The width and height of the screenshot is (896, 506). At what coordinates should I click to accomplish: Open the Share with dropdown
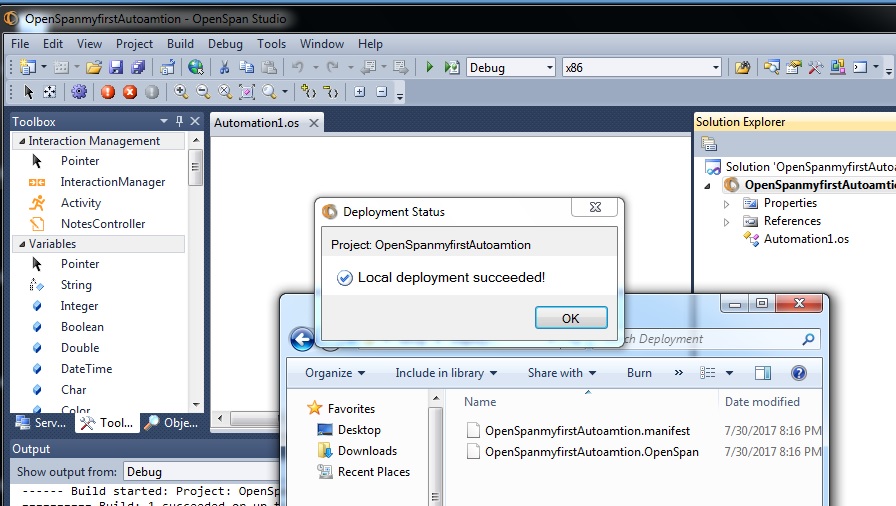[562, 373]
